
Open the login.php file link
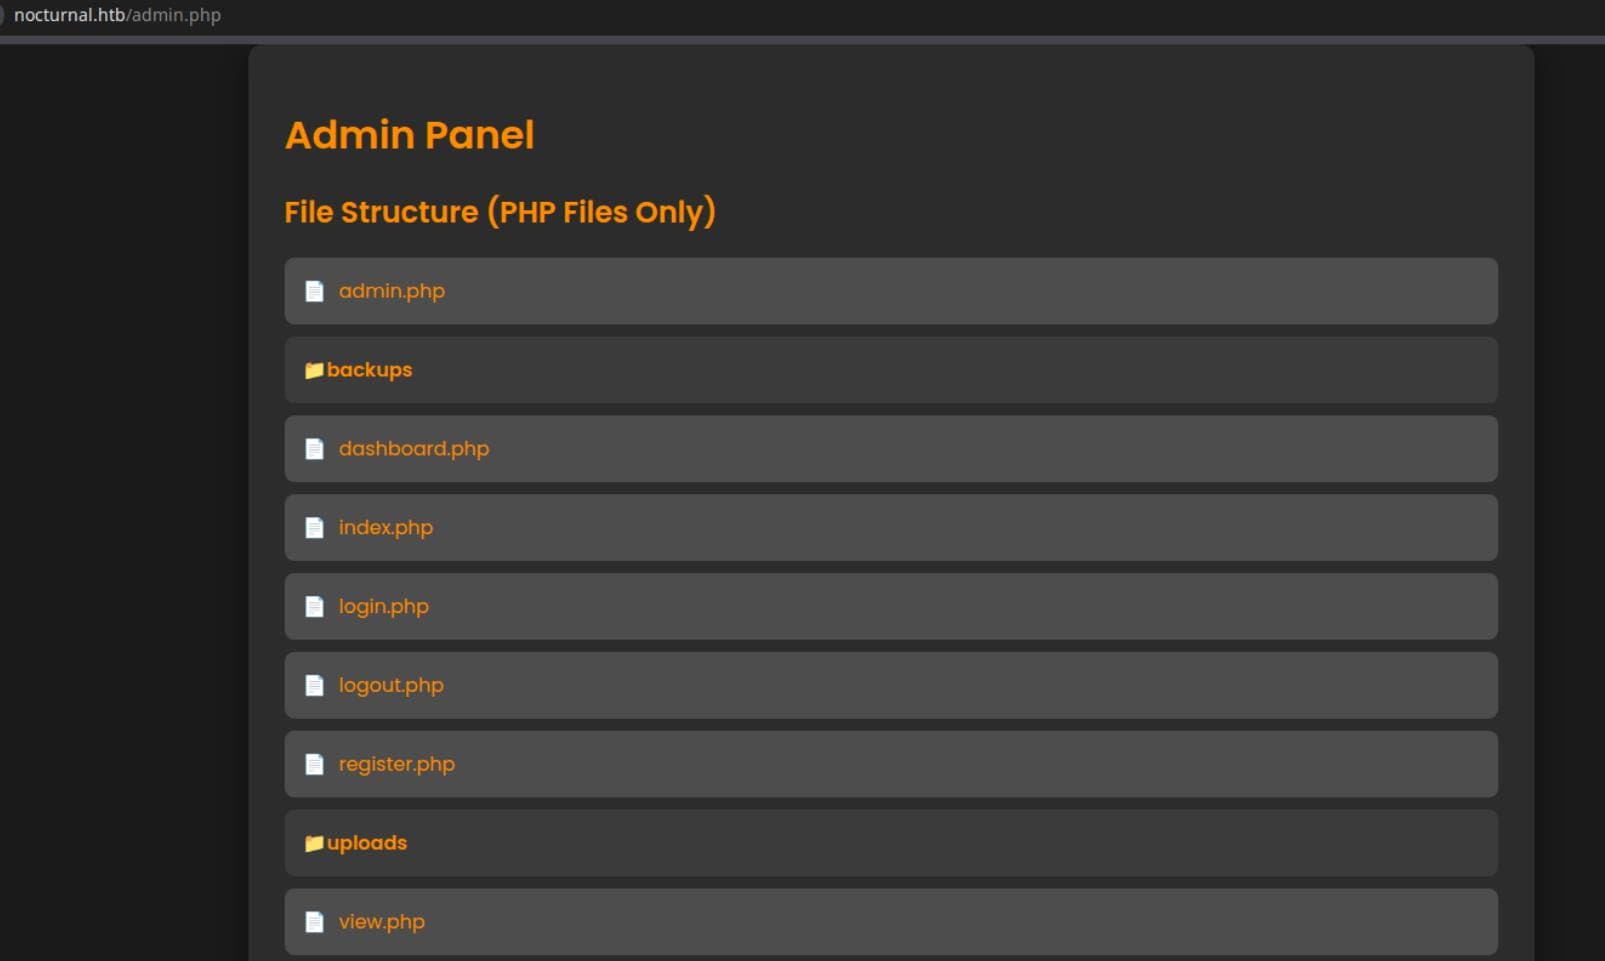[384, 607]
